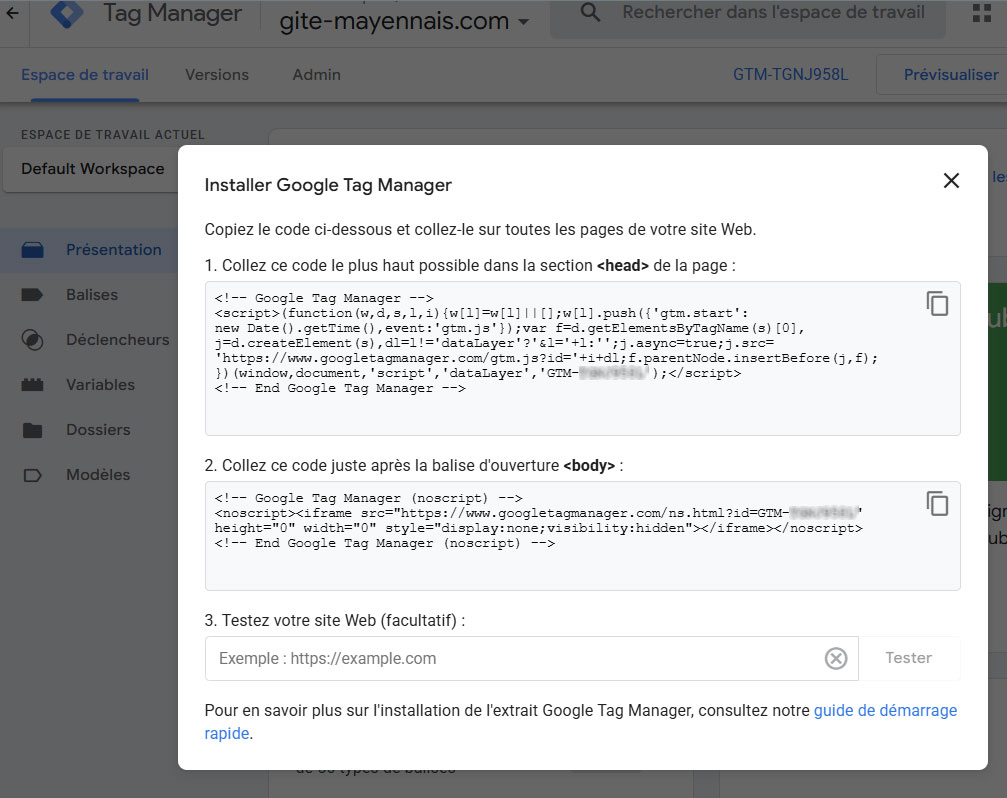
Task: Open Balises from the sidebar
Action: tap(92, 295)
